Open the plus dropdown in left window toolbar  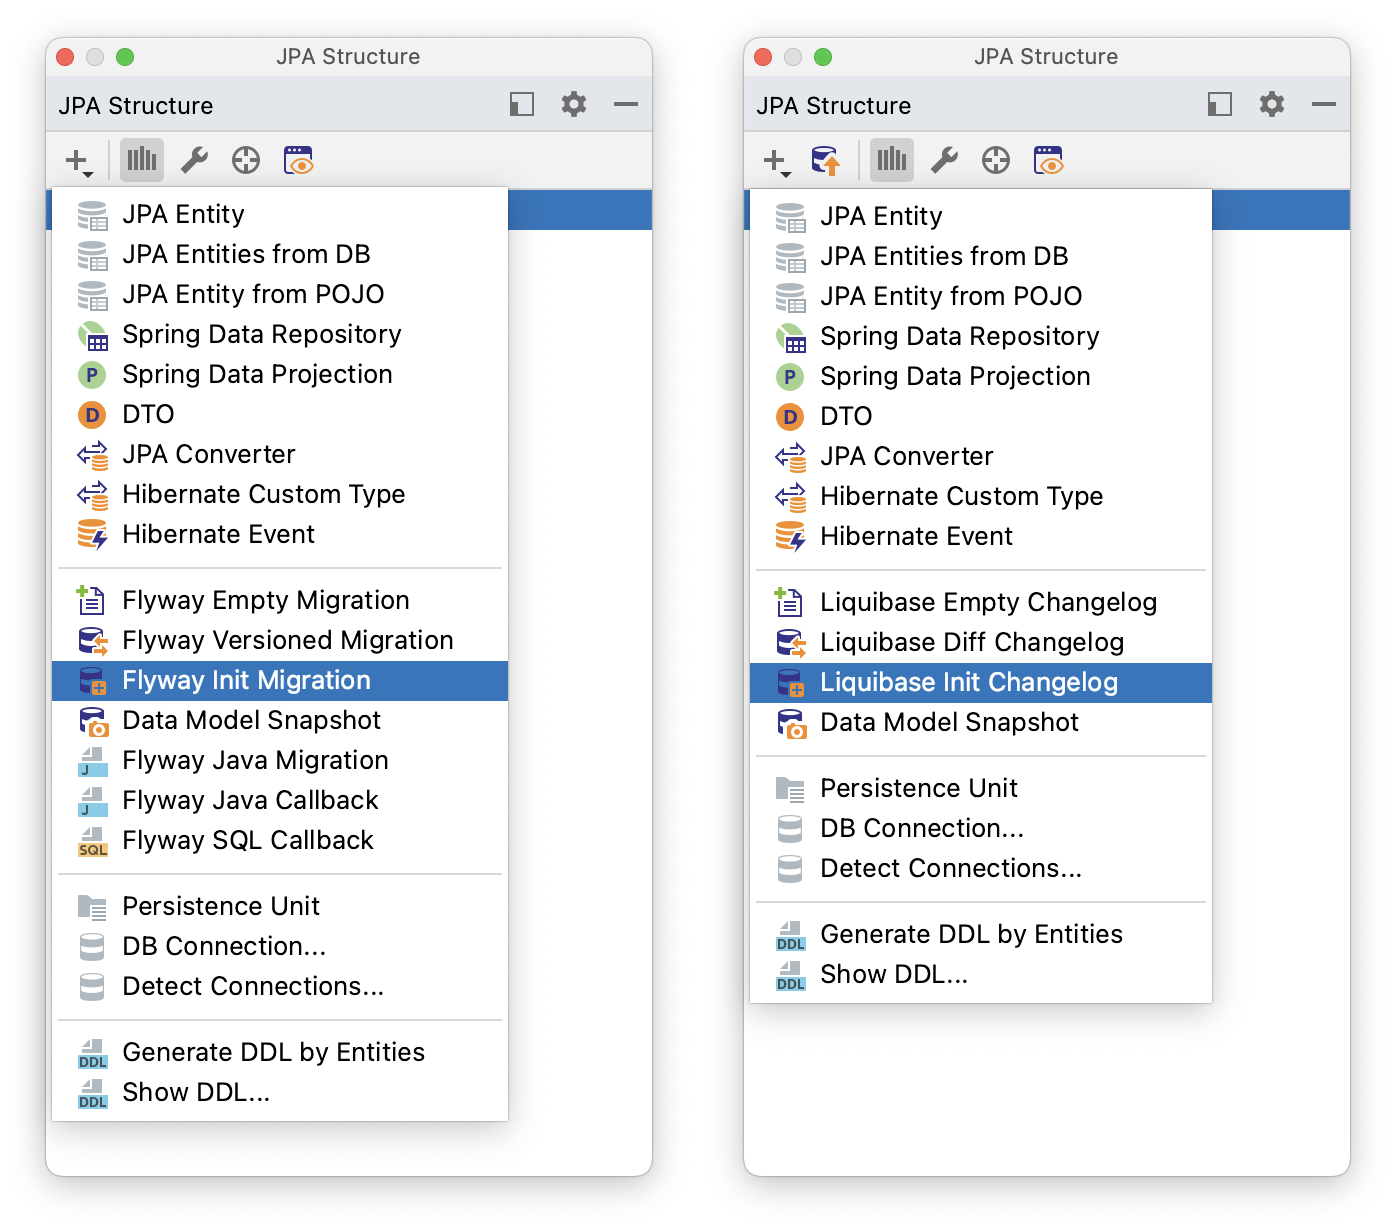(x=79, y=161)
